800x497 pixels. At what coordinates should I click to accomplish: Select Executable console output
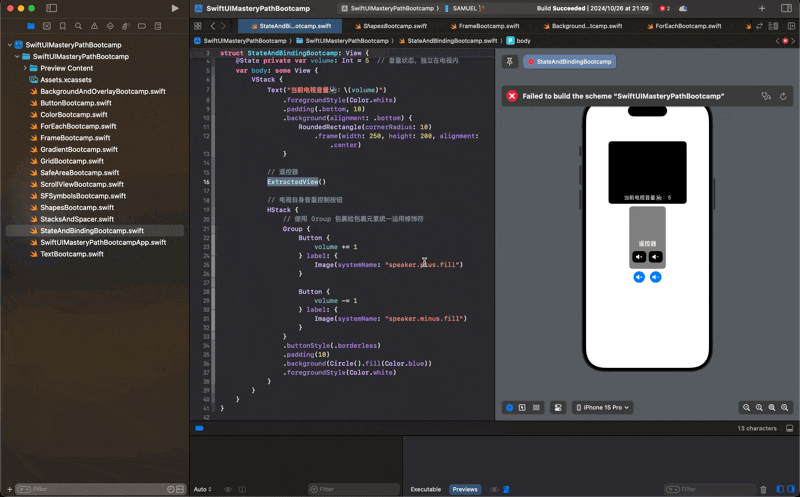click(x=426, y=489)
